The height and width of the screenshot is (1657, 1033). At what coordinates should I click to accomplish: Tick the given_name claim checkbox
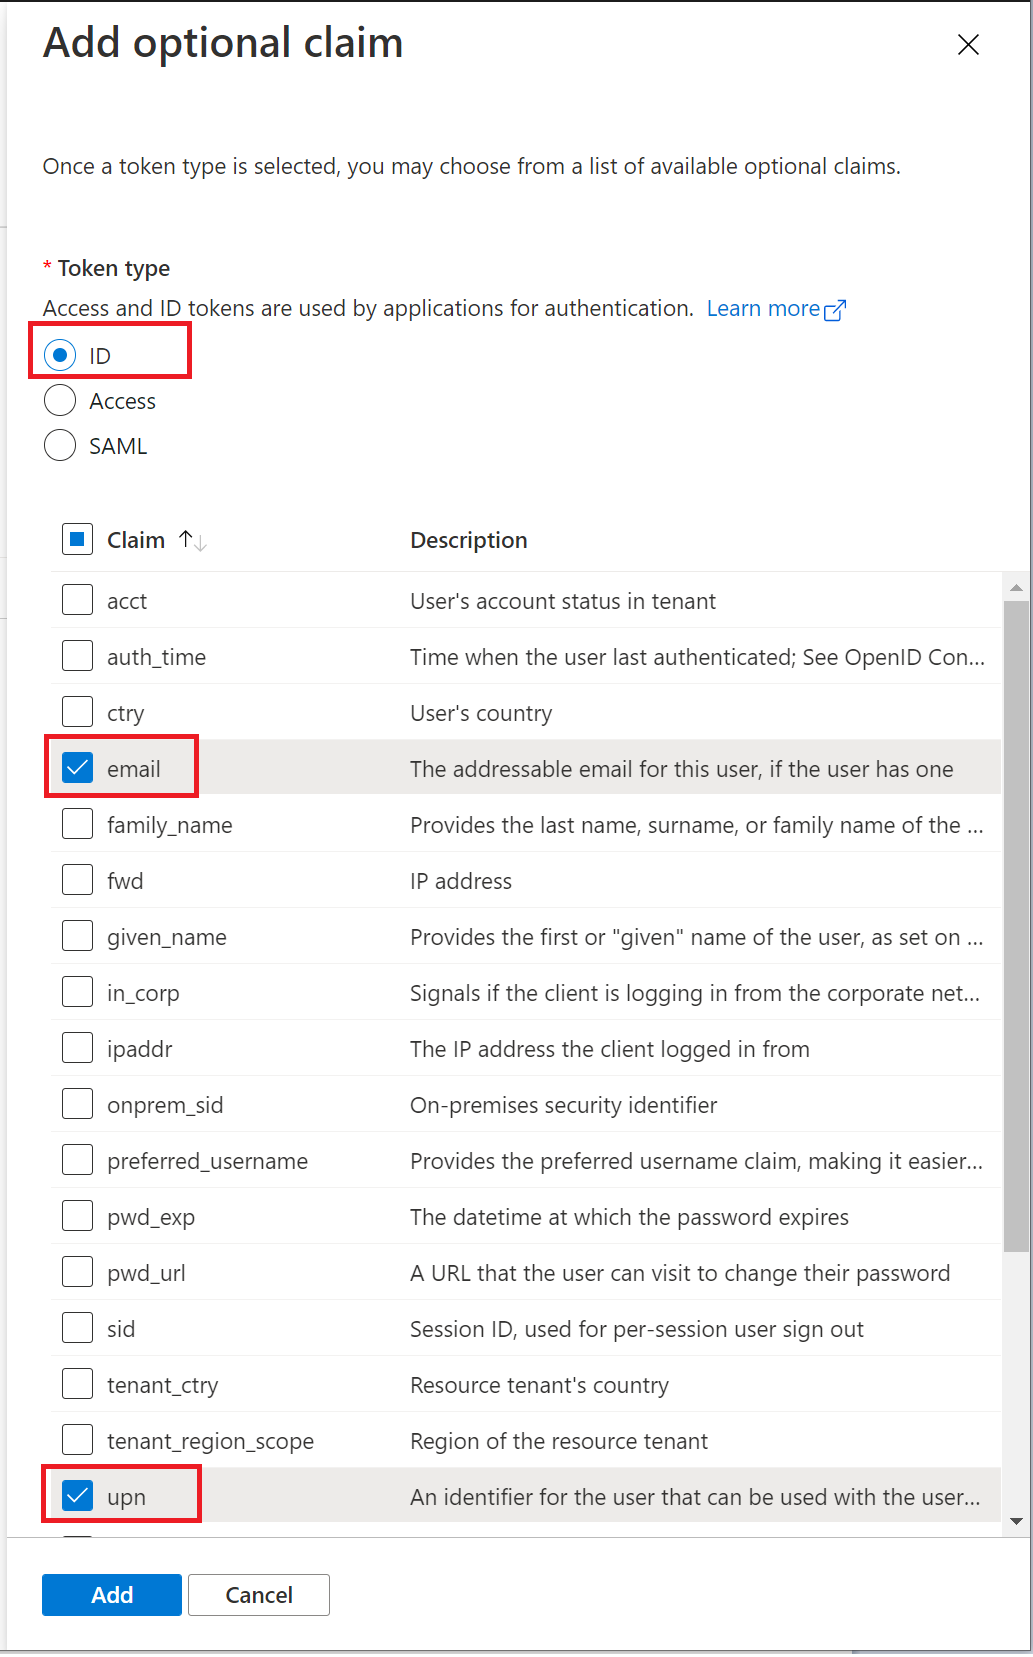(x=77, y=936)
